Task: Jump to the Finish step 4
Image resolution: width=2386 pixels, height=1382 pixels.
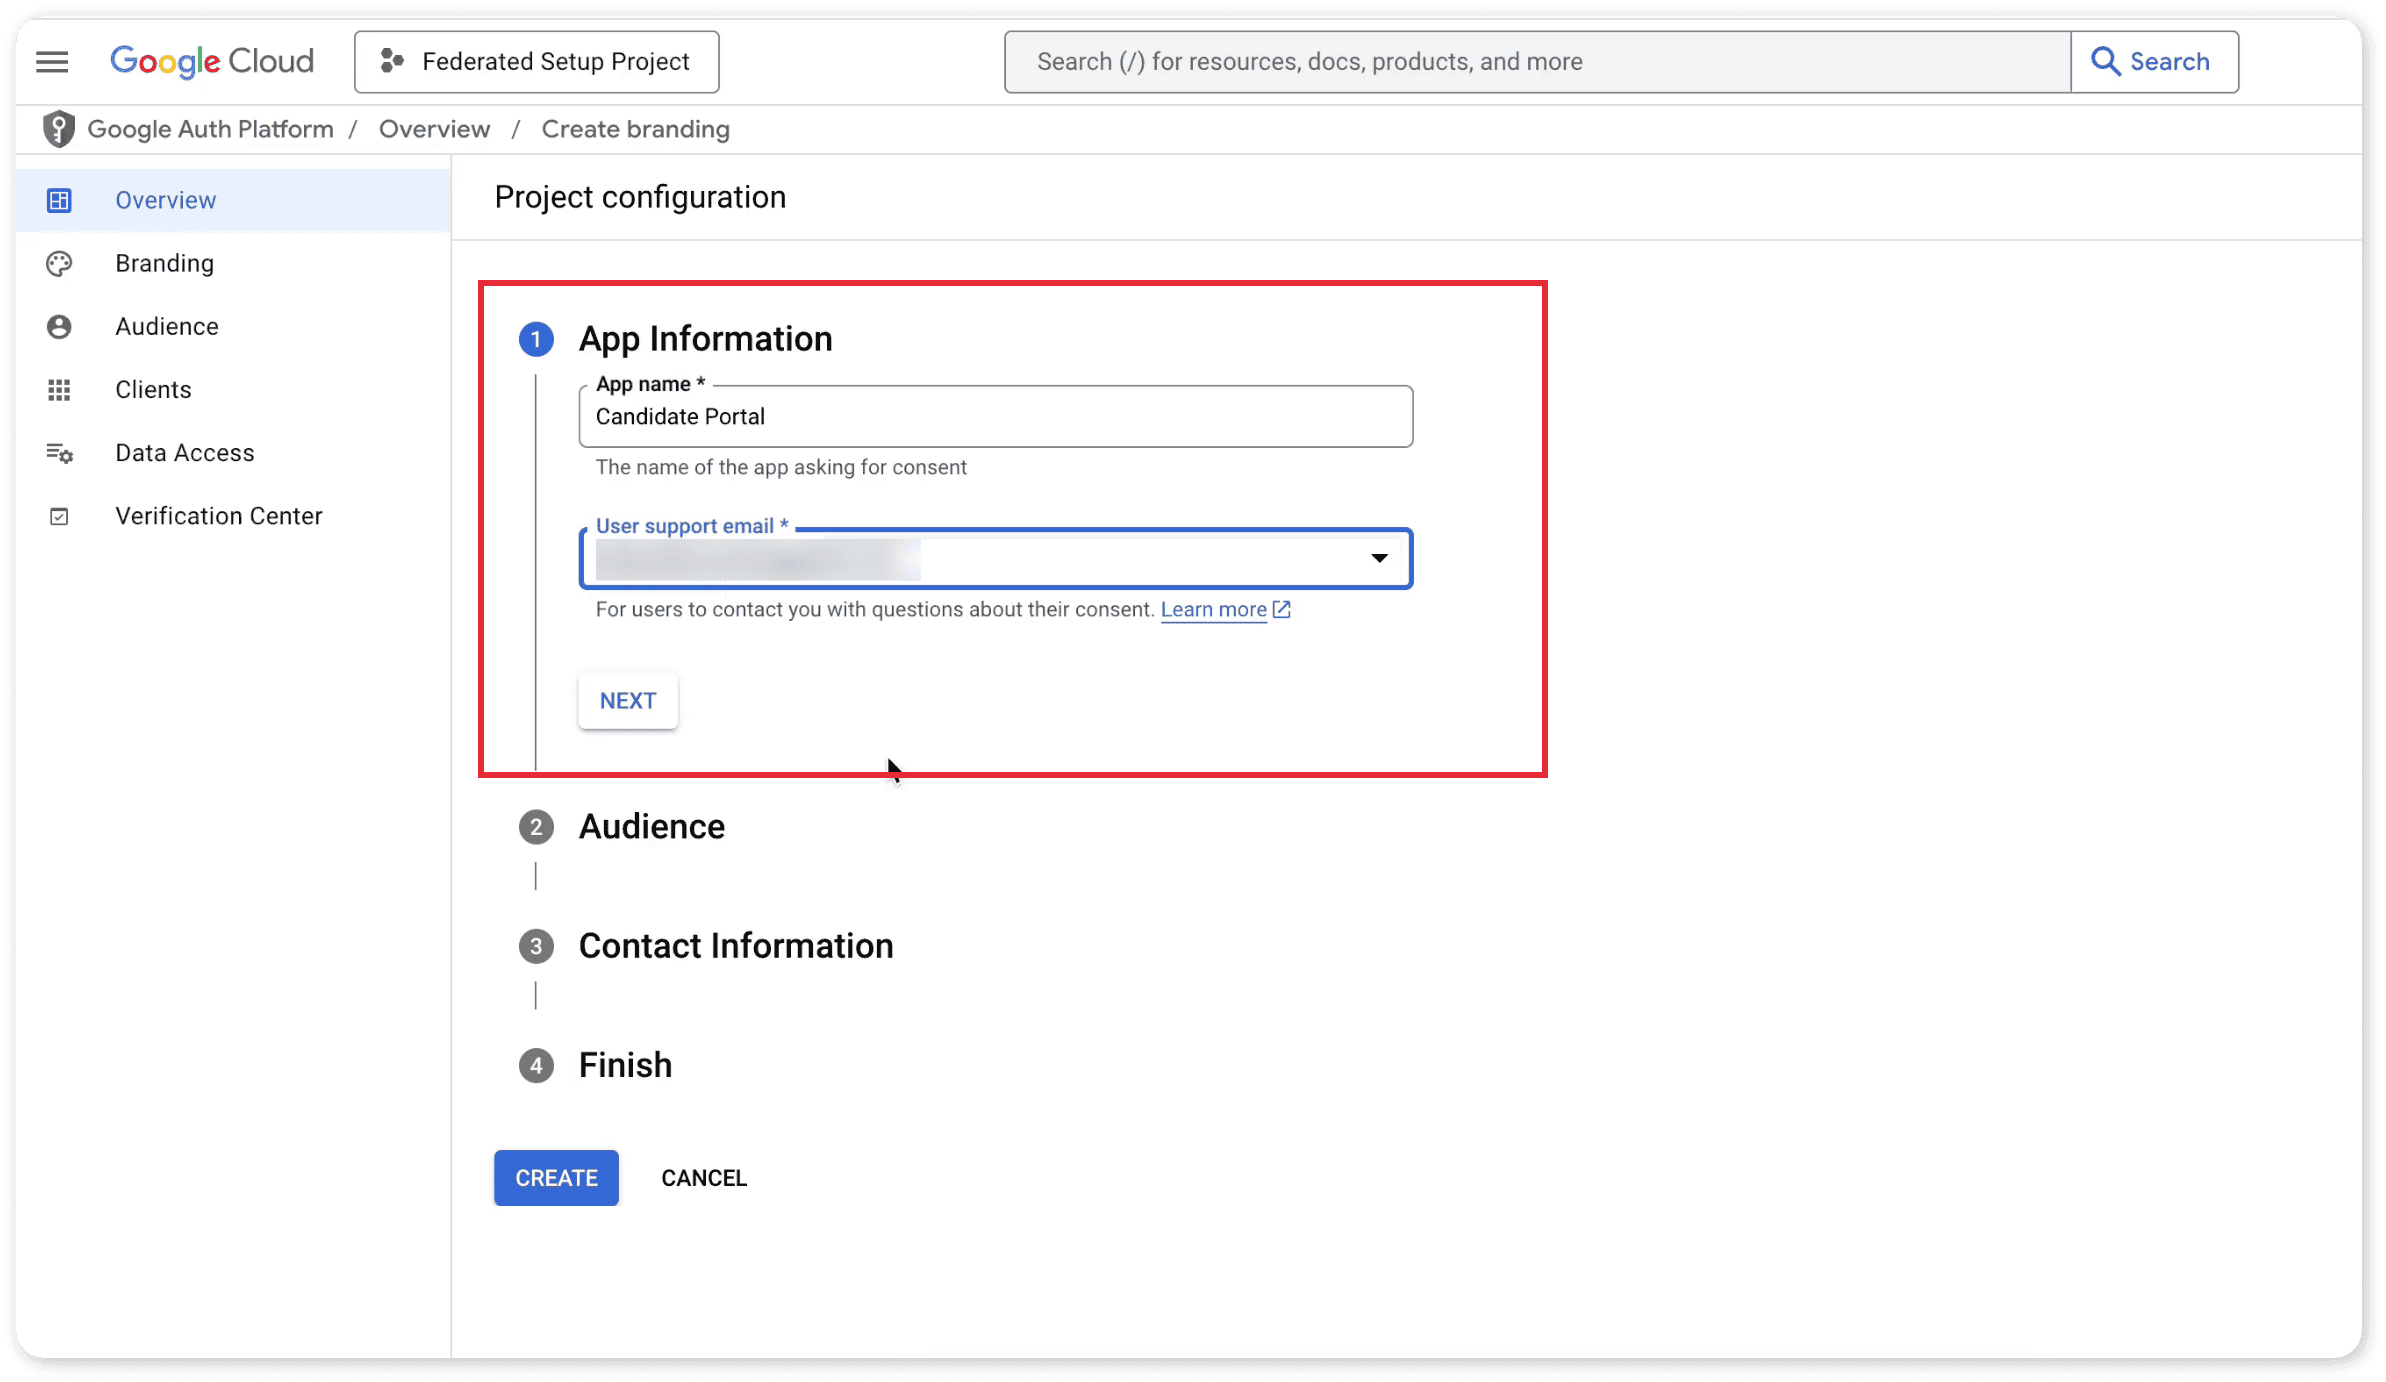Action: pyautogui.click(x=624, y=1065)
